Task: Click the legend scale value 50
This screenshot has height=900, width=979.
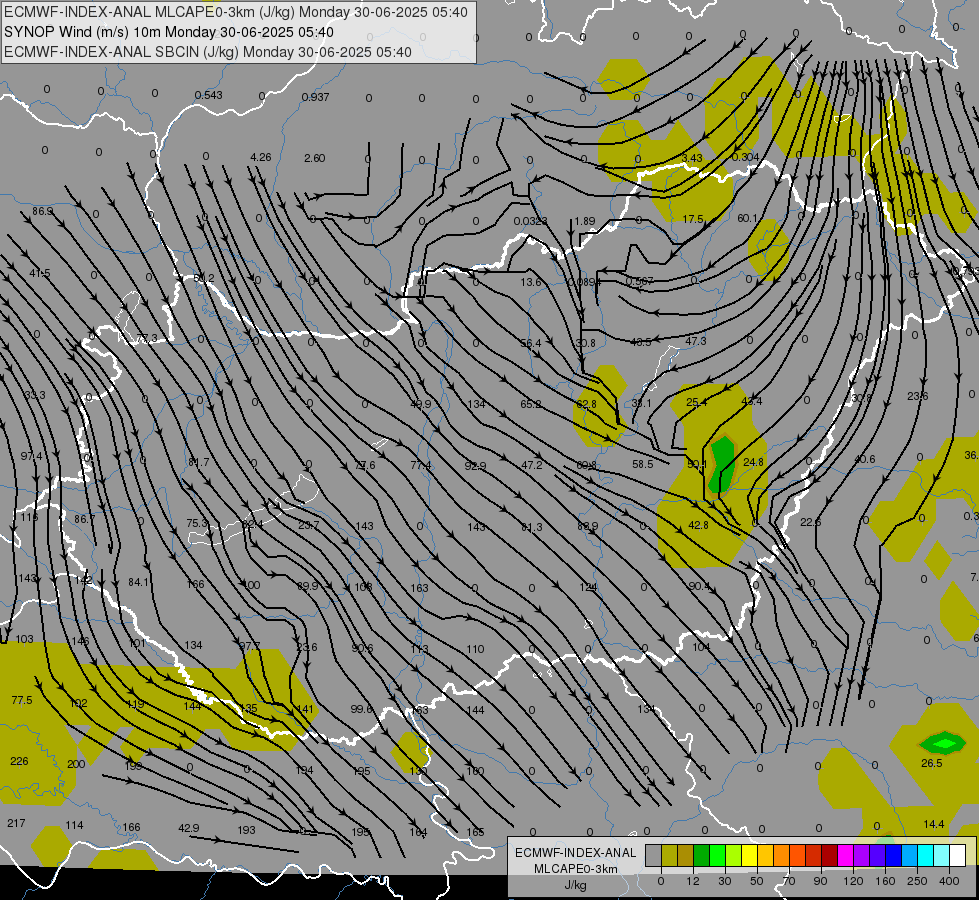Action: pos(757,881)
